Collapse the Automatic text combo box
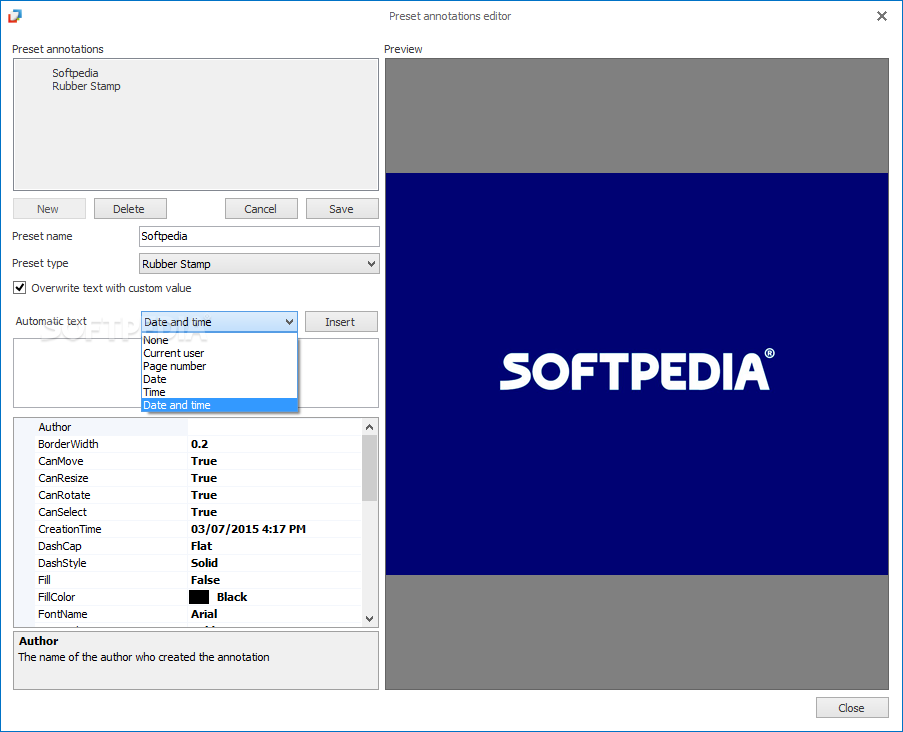The height and width of the screenshot is (732, 903). pyautogui.click(x=289, y=322)
